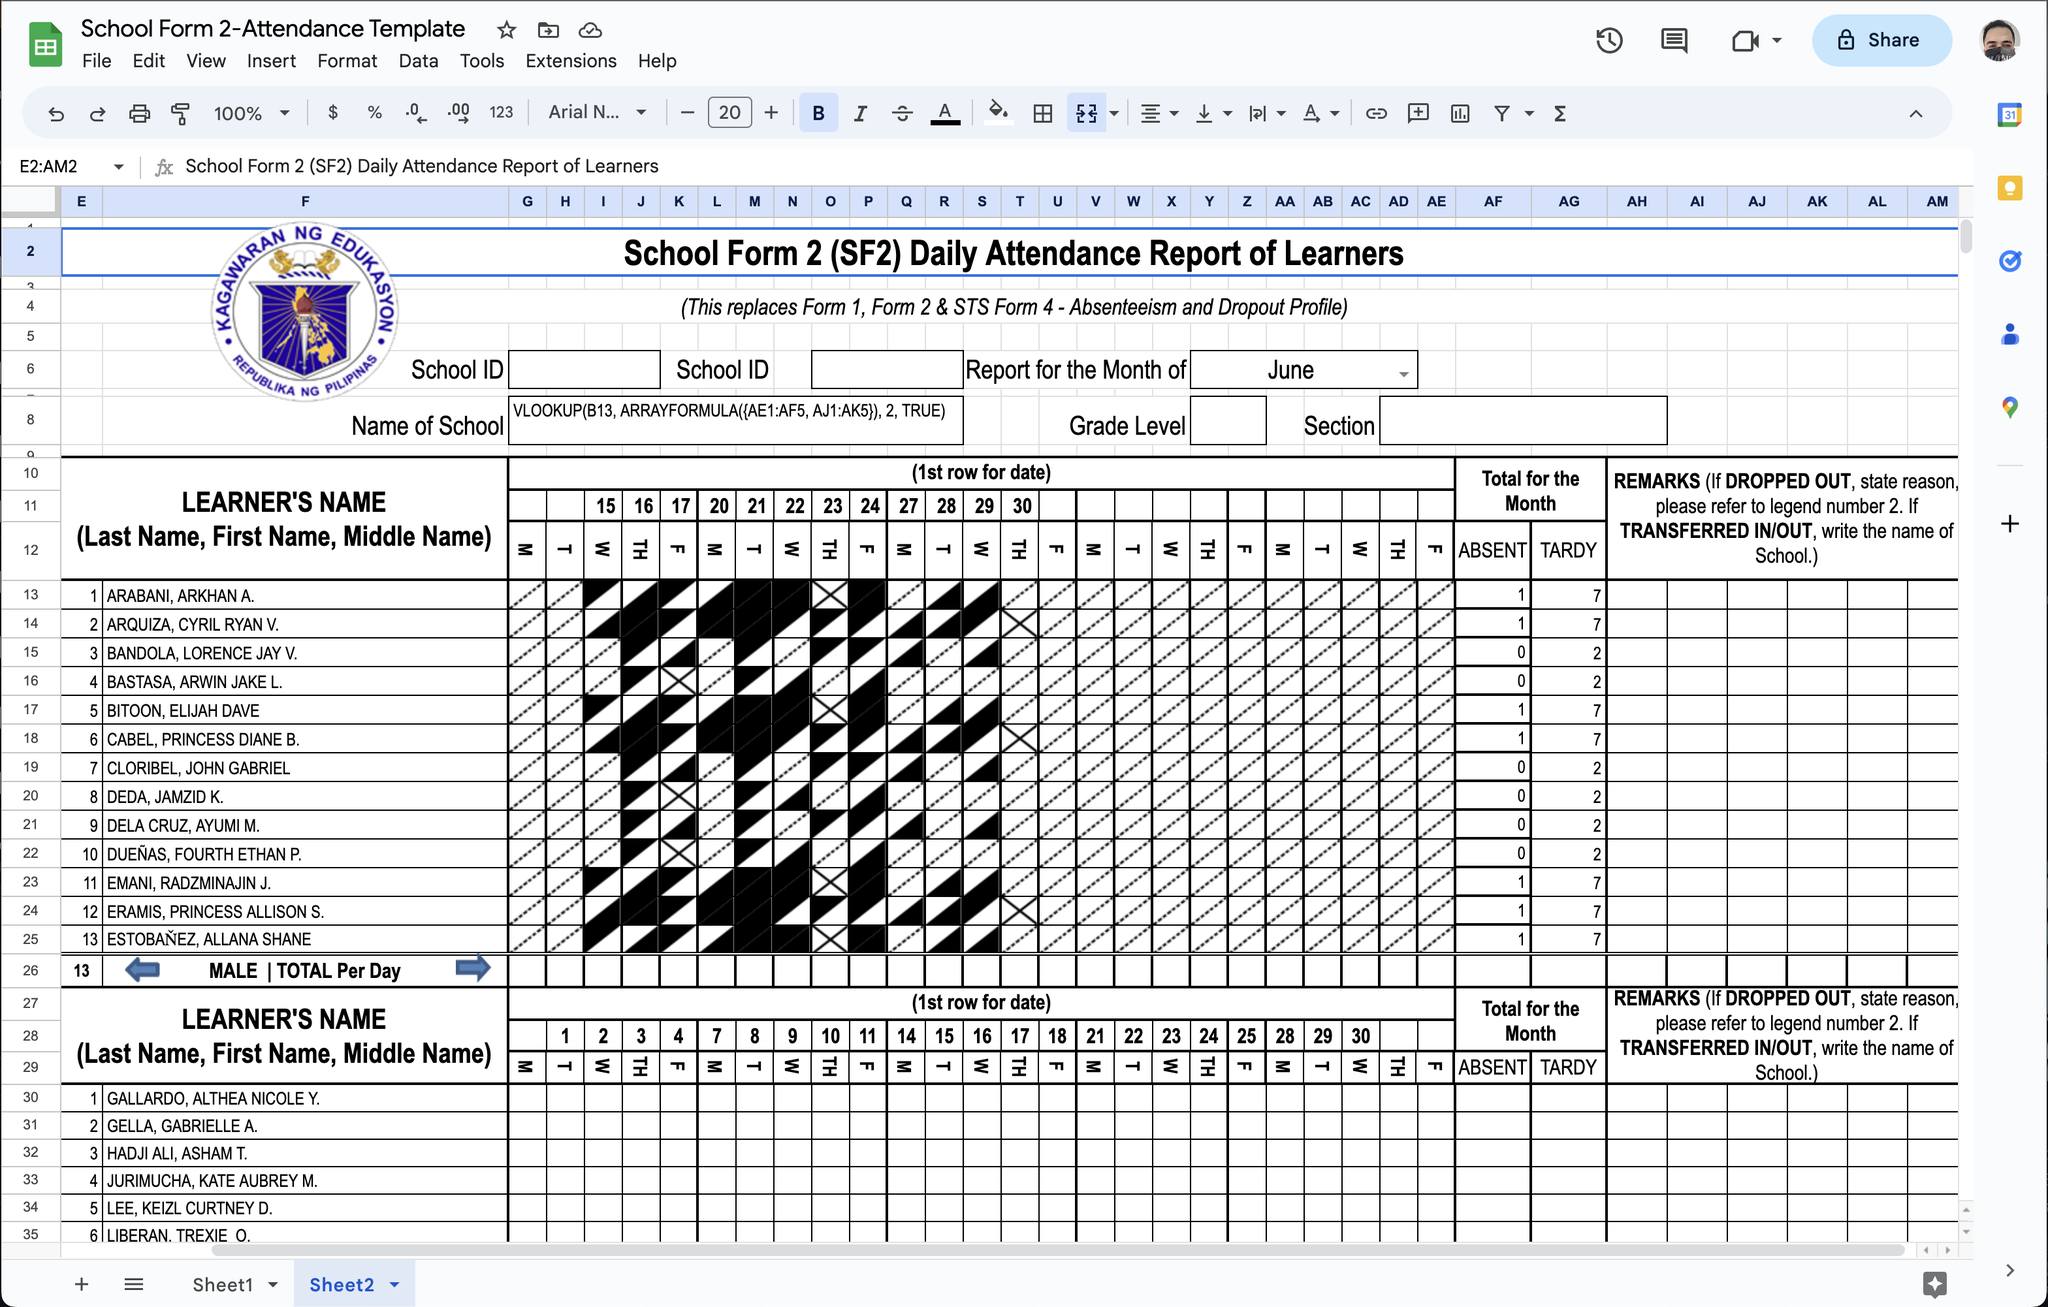
Task: Click the Insert comment icon
Action: pyautogui.click(x=1418, y=113)
